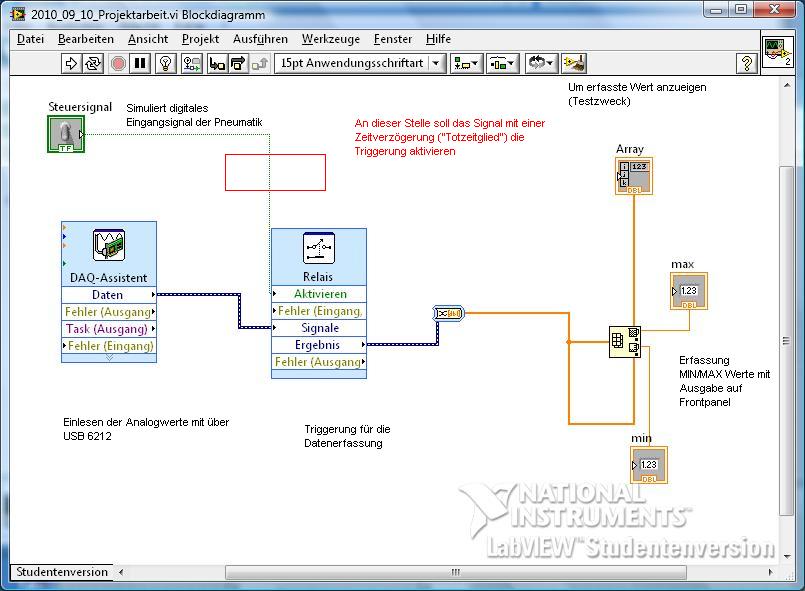Click the scroll left arrow
Screen dimensions: 805x591
pyautogui.click(x=121, y=572)
